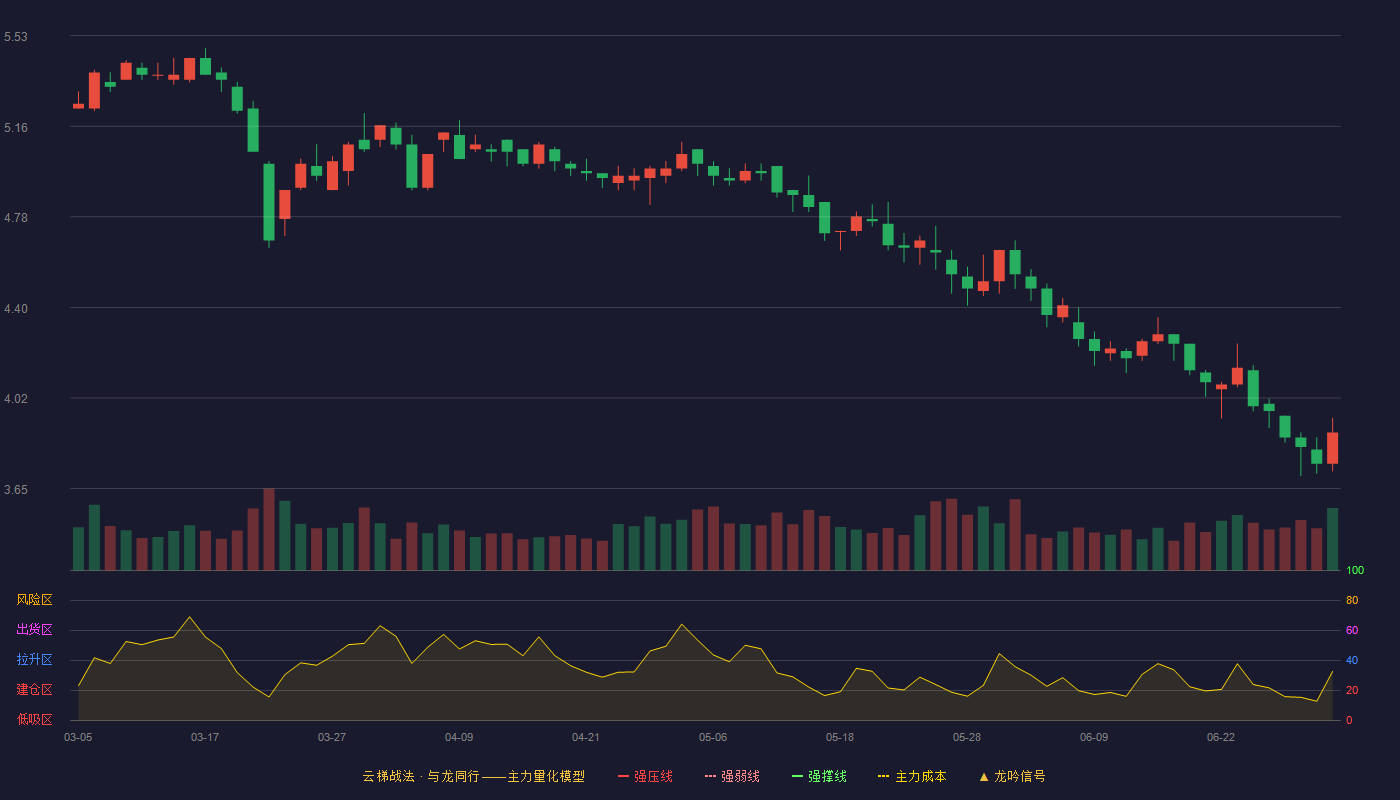Select the 04-21 date label
1400x800 pixels.
click(586, 737)
